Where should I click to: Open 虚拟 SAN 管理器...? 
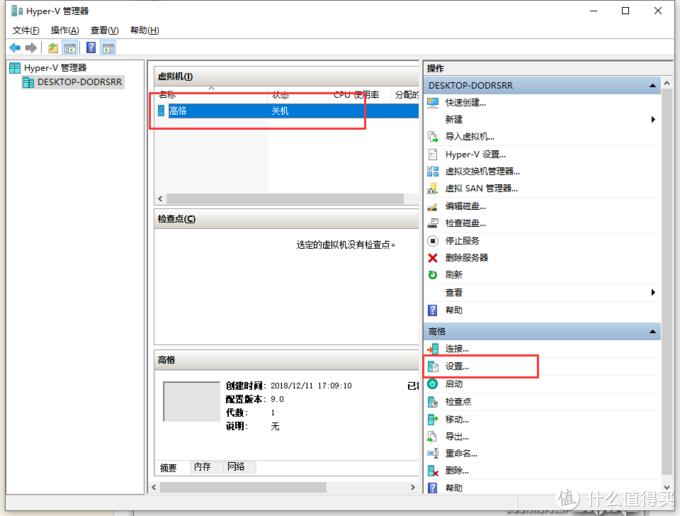[x=481, y=189]
